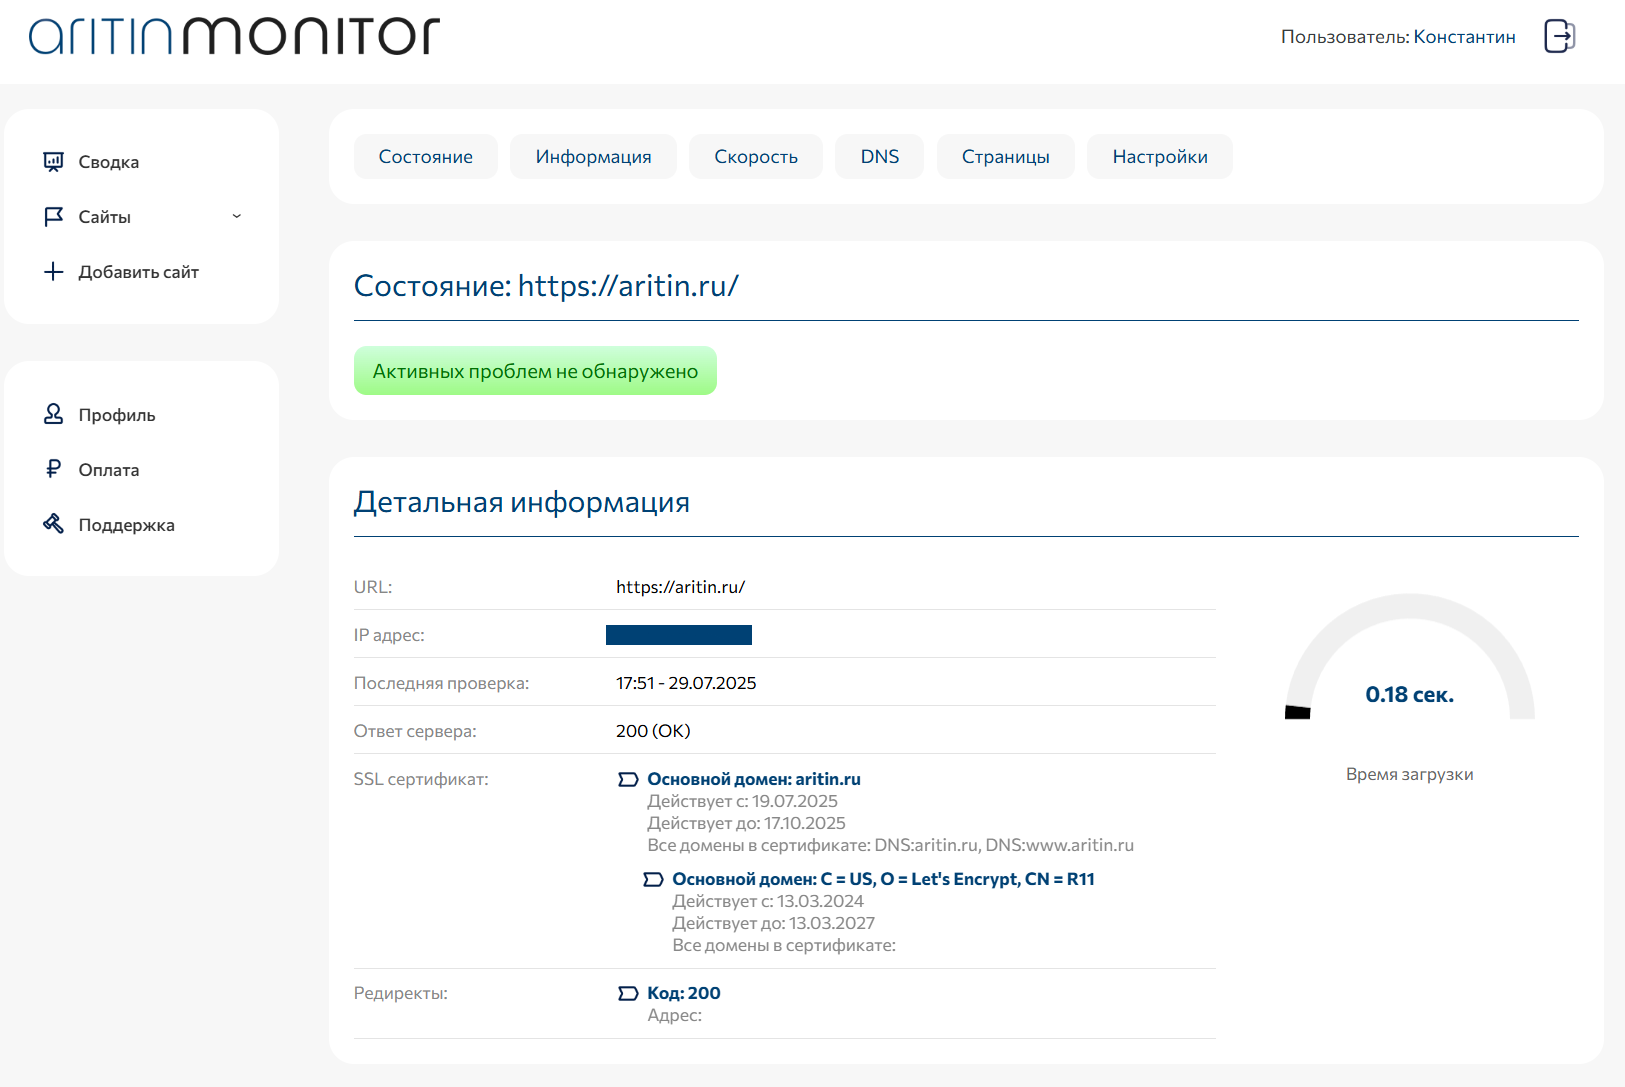Open the Состояние tab
This screenshot has width=1625, height=1087.
426,157
